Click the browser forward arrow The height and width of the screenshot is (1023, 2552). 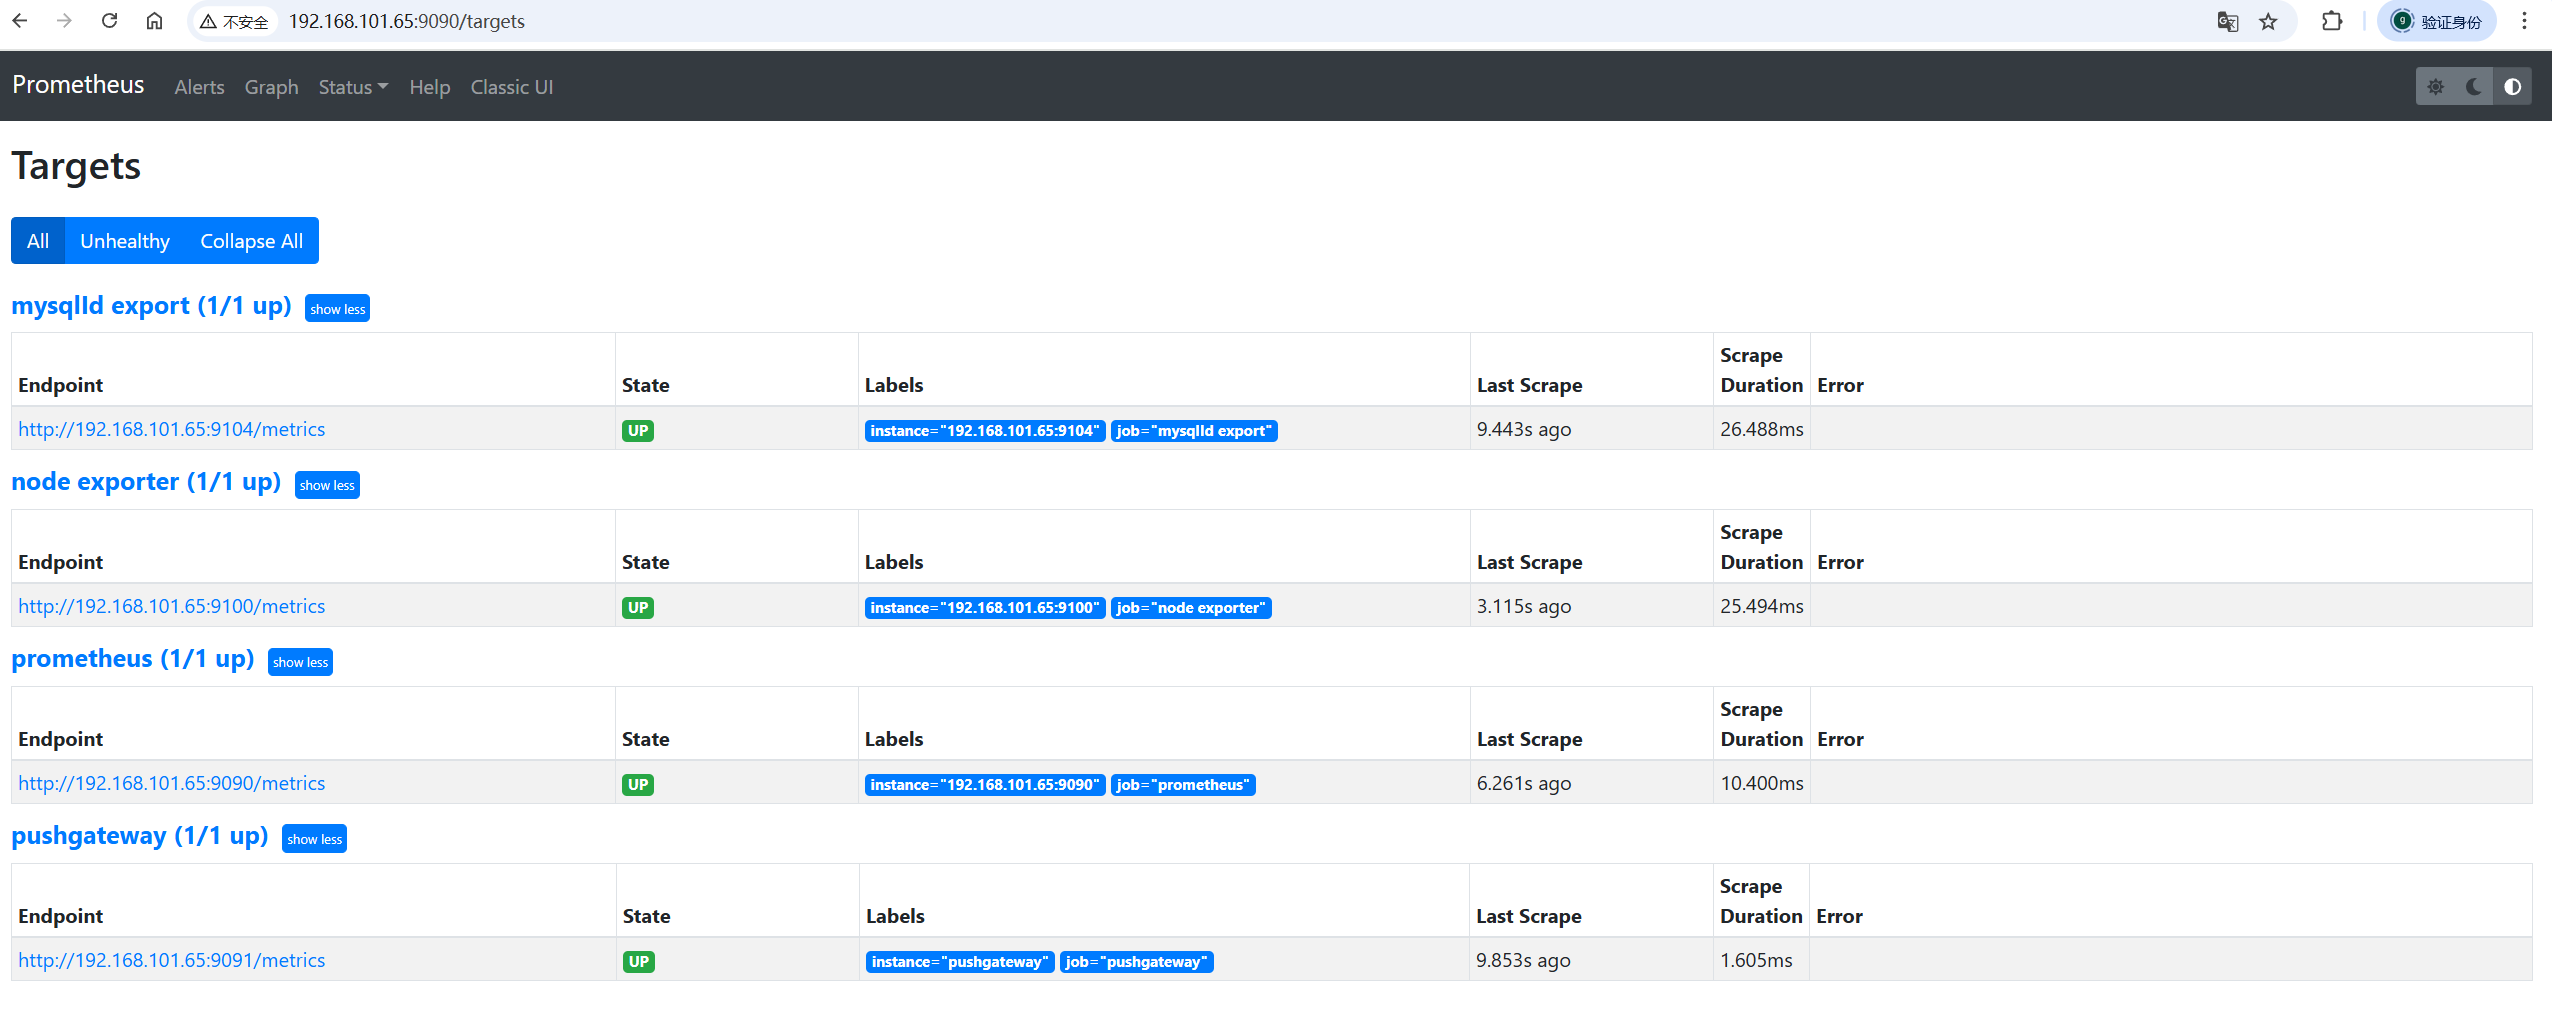tap(64, 21)
